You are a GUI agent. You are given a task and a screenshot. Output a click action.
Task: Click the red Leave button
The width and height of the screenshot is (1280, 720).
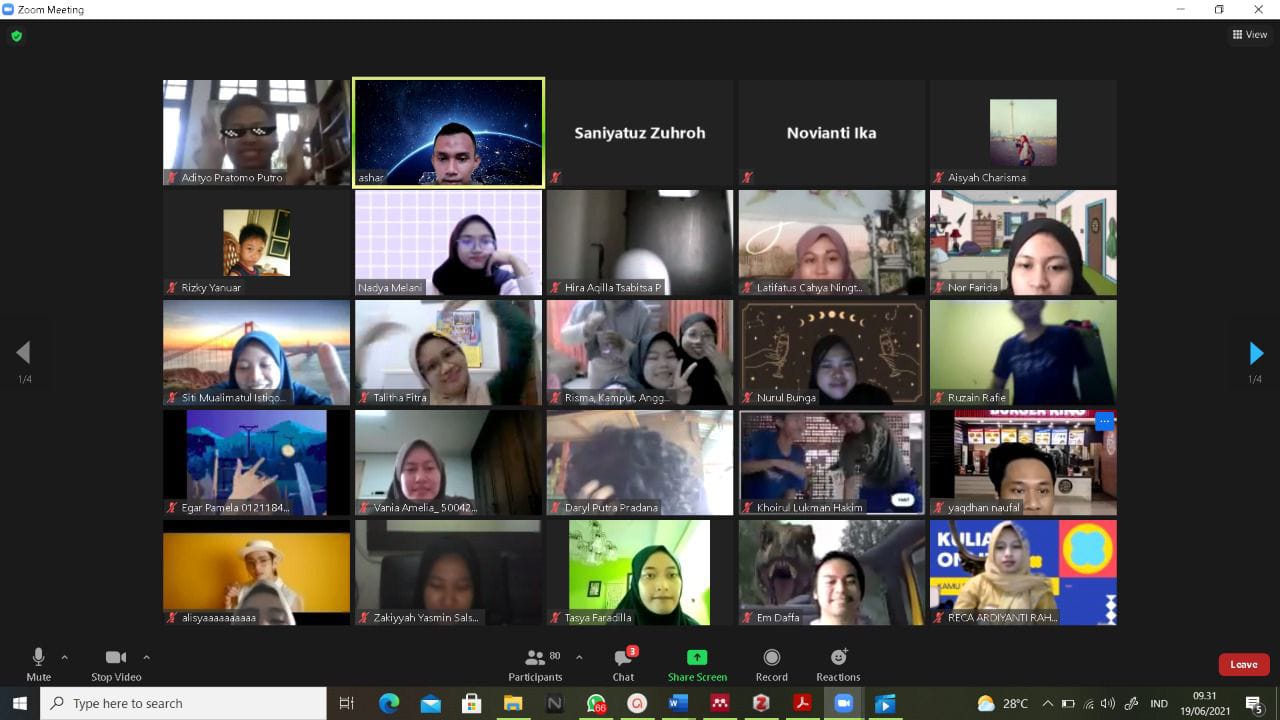pyautogui.click(x=1243, y=664)
